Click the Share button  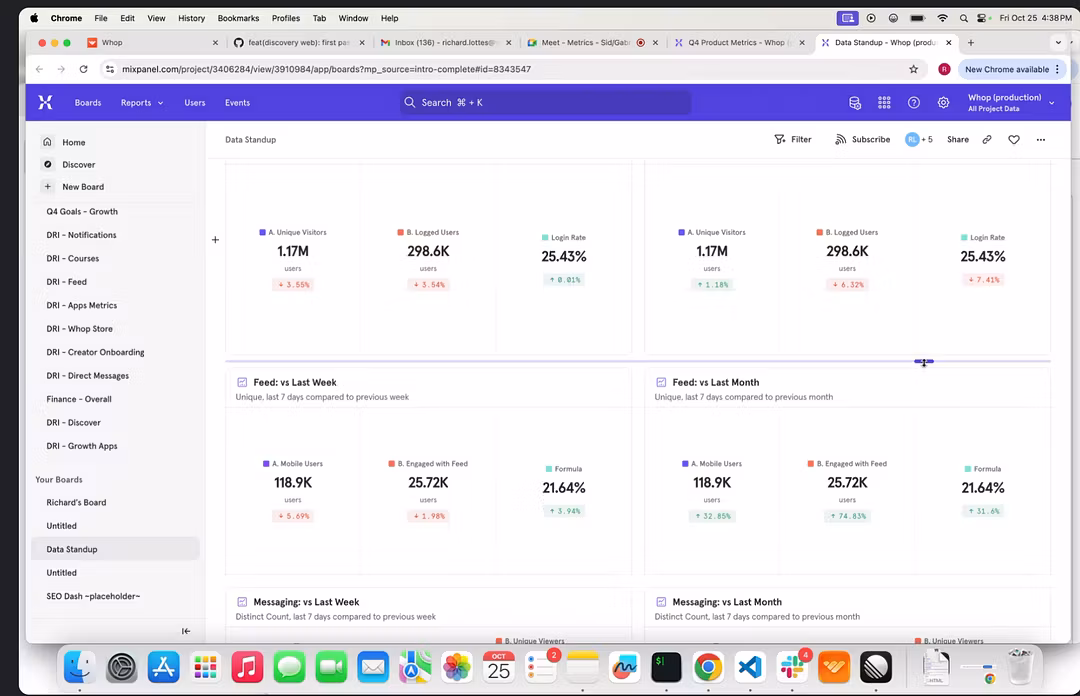(x=957, y=140)
